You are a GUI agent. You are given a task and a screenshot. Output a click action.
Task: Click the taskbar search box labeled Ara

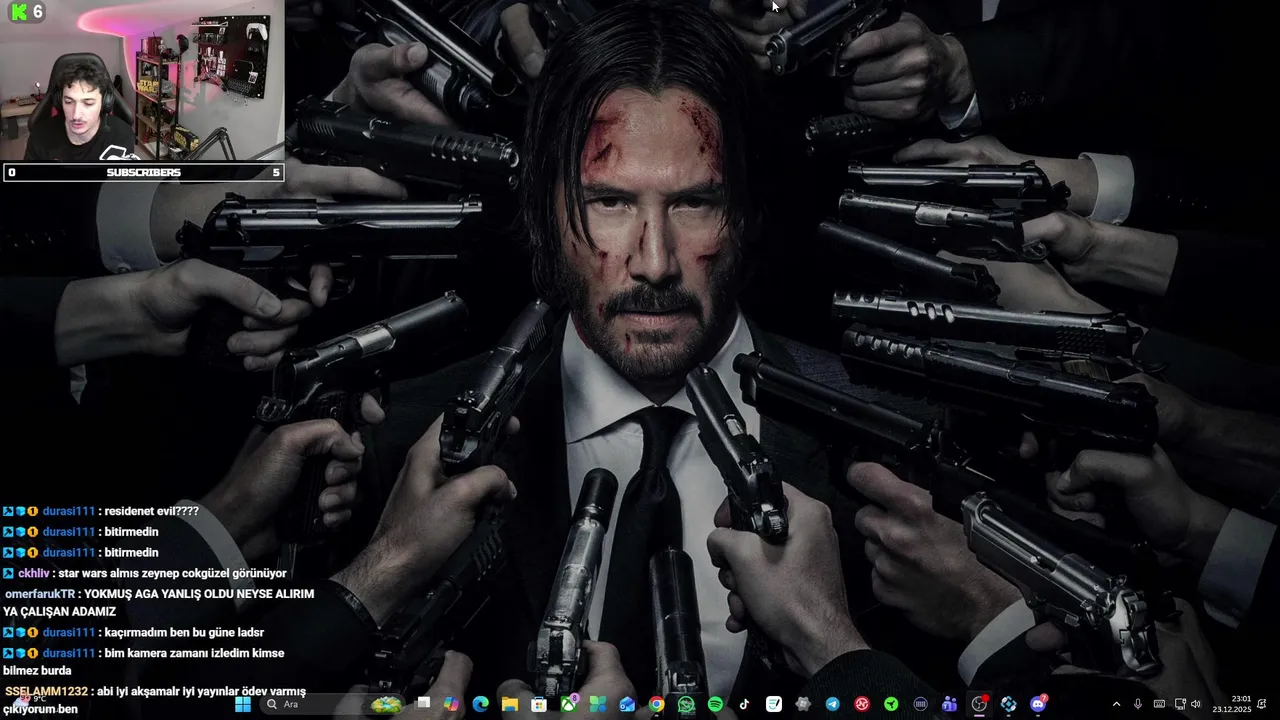pos(334,704)
